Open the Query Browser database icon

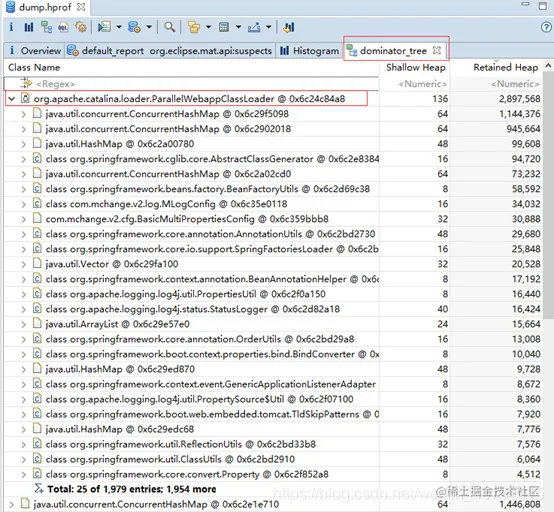[134, 27]
